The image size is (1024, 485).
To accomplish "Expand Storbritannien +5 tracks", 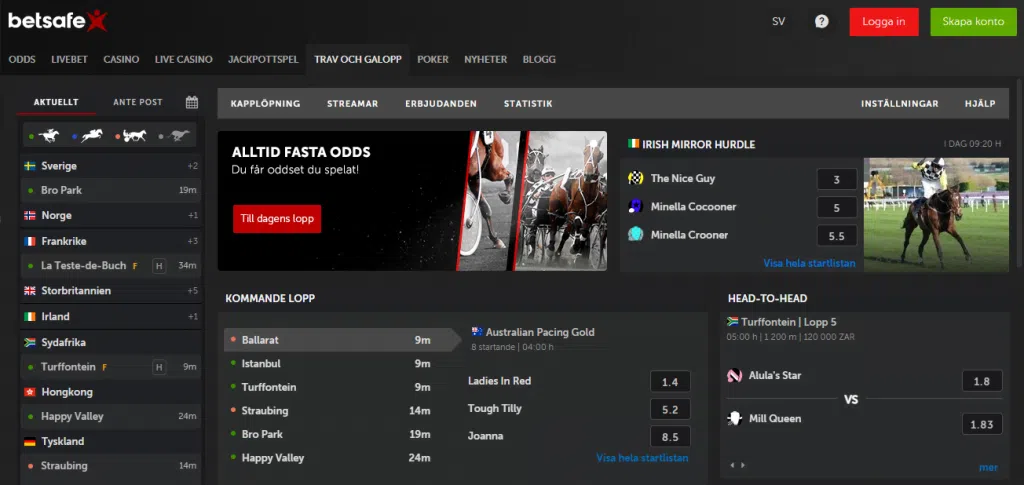I will click(x=192, y=290).
